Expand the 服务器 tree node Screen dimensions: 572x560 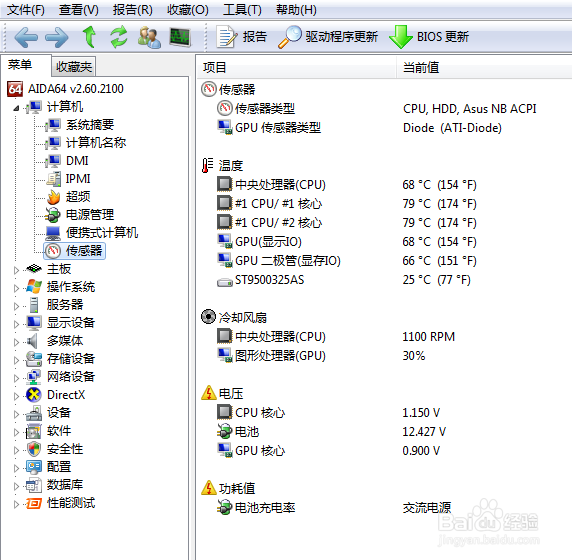pos(16,306)
